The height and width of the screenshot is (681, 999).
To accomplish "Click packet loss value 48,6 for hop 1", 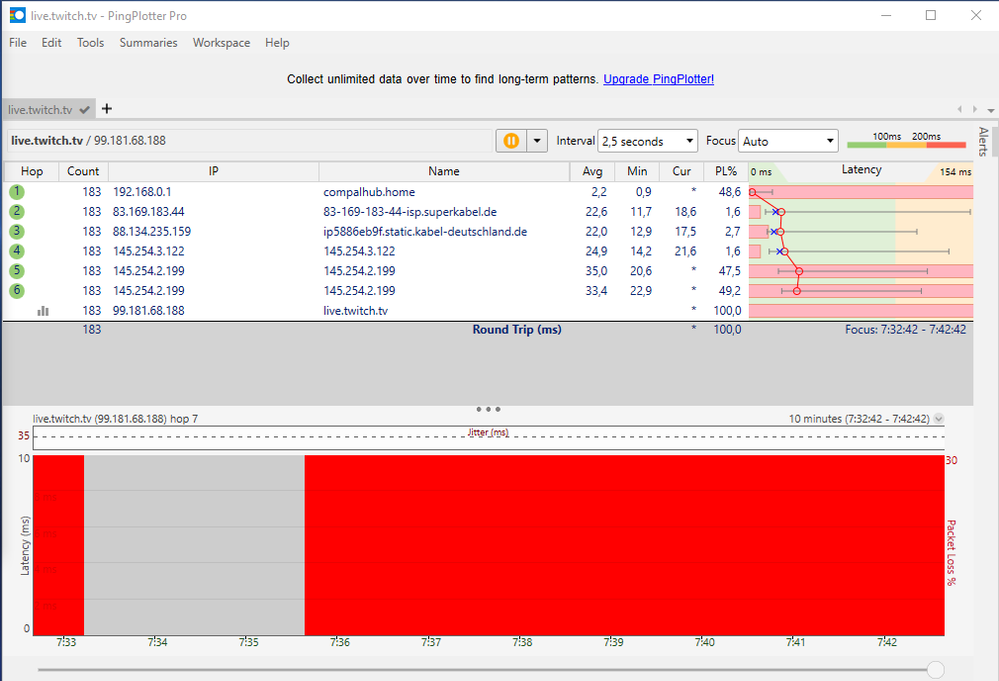I will coord(729,192).
